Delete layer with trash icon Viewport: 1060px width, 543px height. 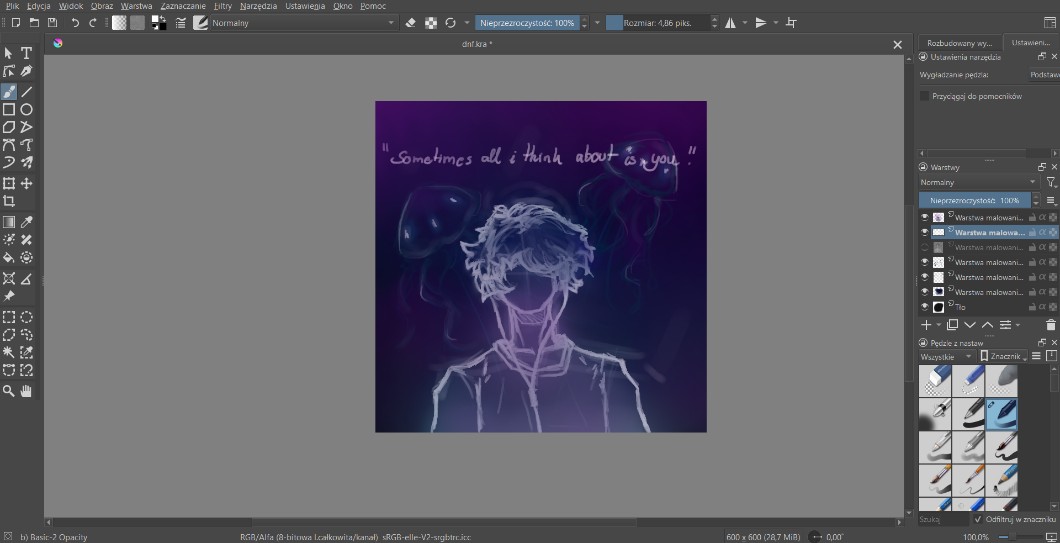tap(1050, 325)
